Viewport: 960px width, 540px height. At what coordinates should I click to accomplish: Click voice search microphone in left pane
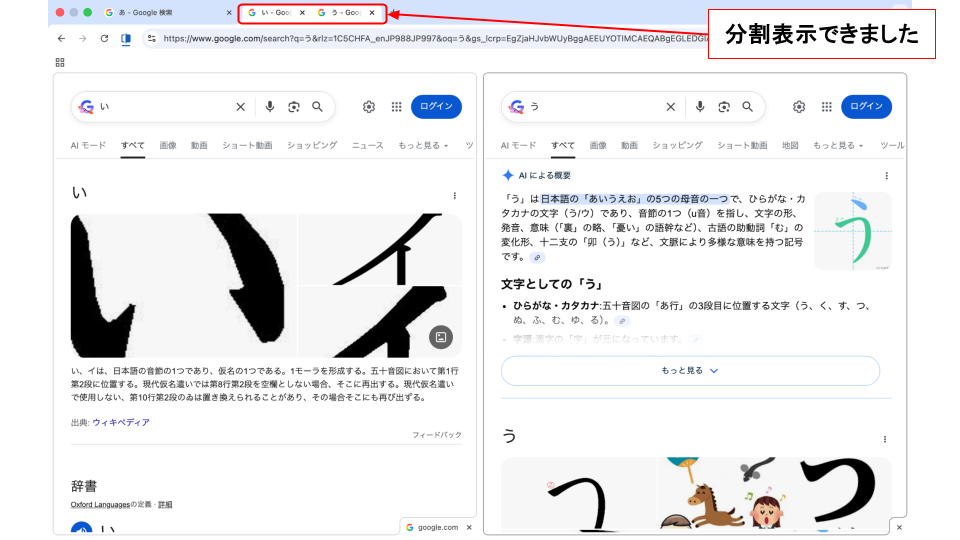pos(269,107)
